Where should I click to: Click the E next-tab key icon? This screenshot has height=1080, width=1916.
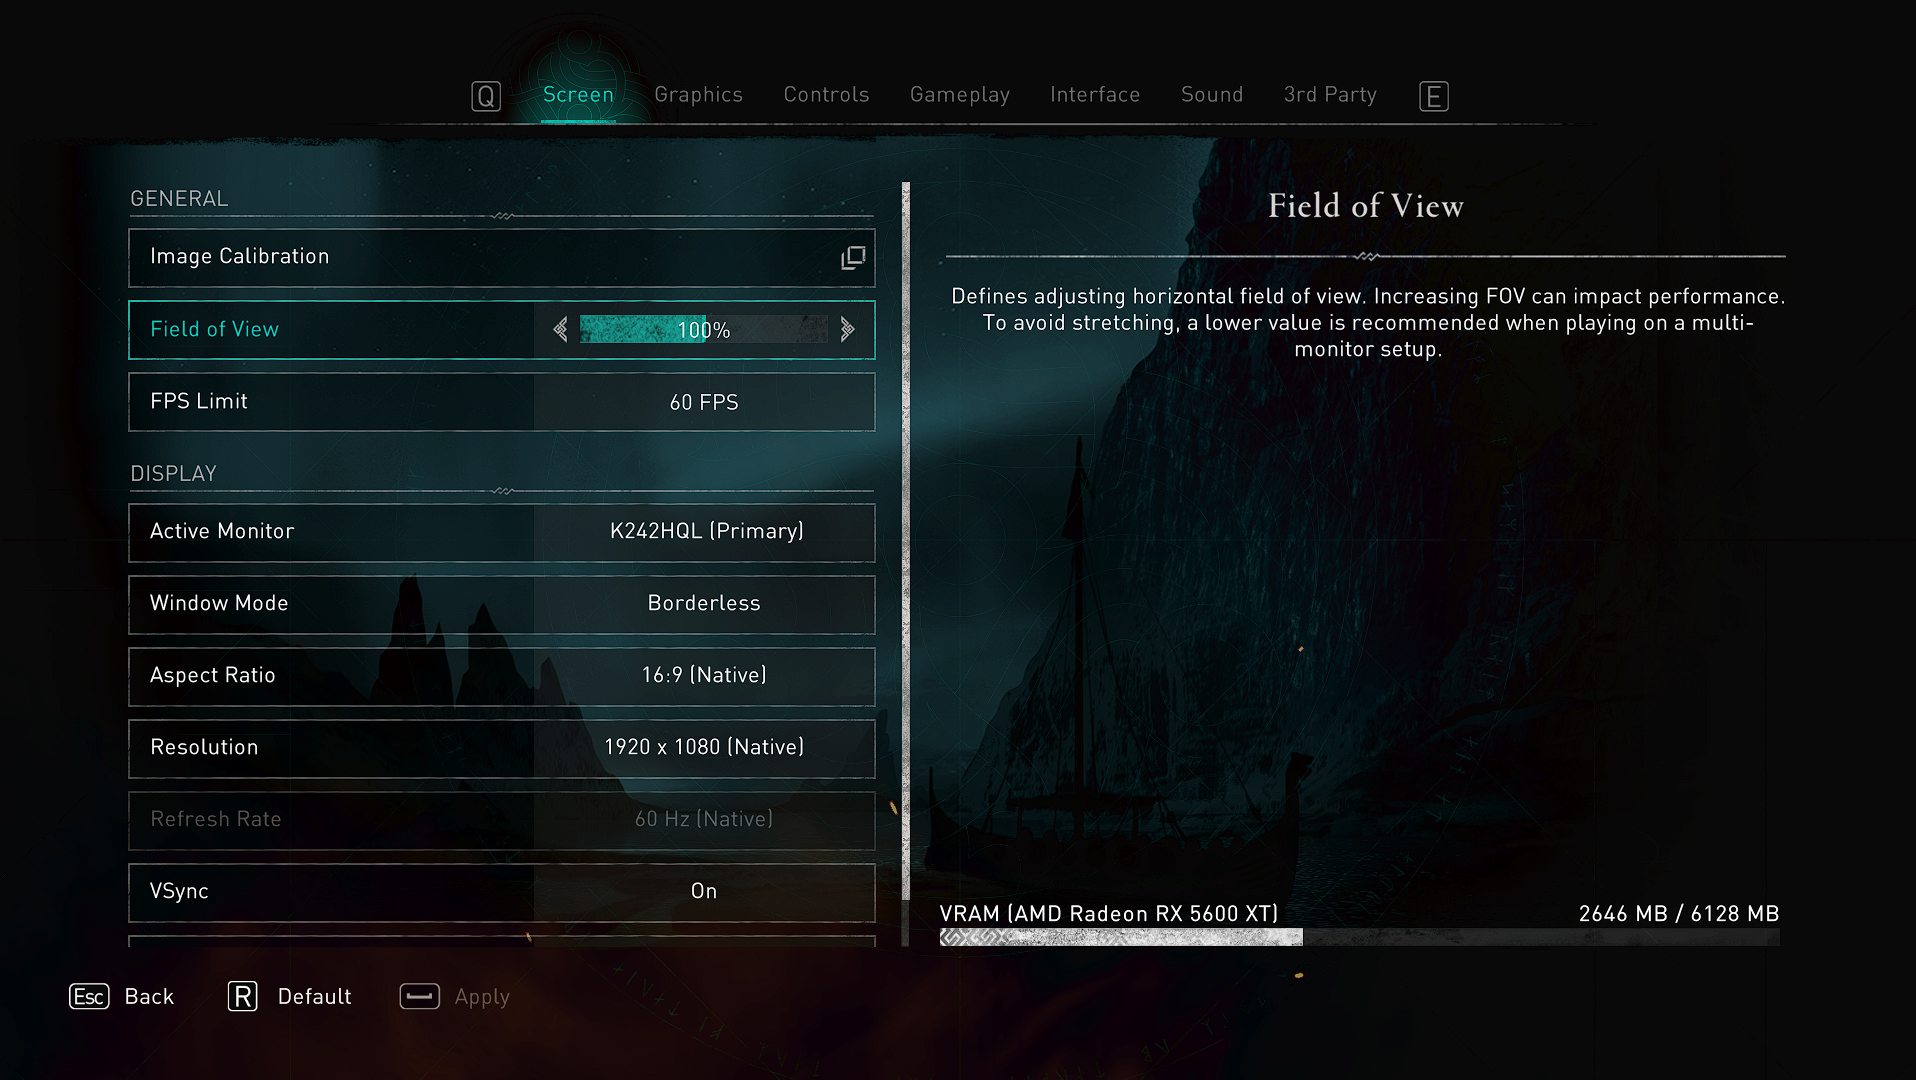click(1433, 96)
